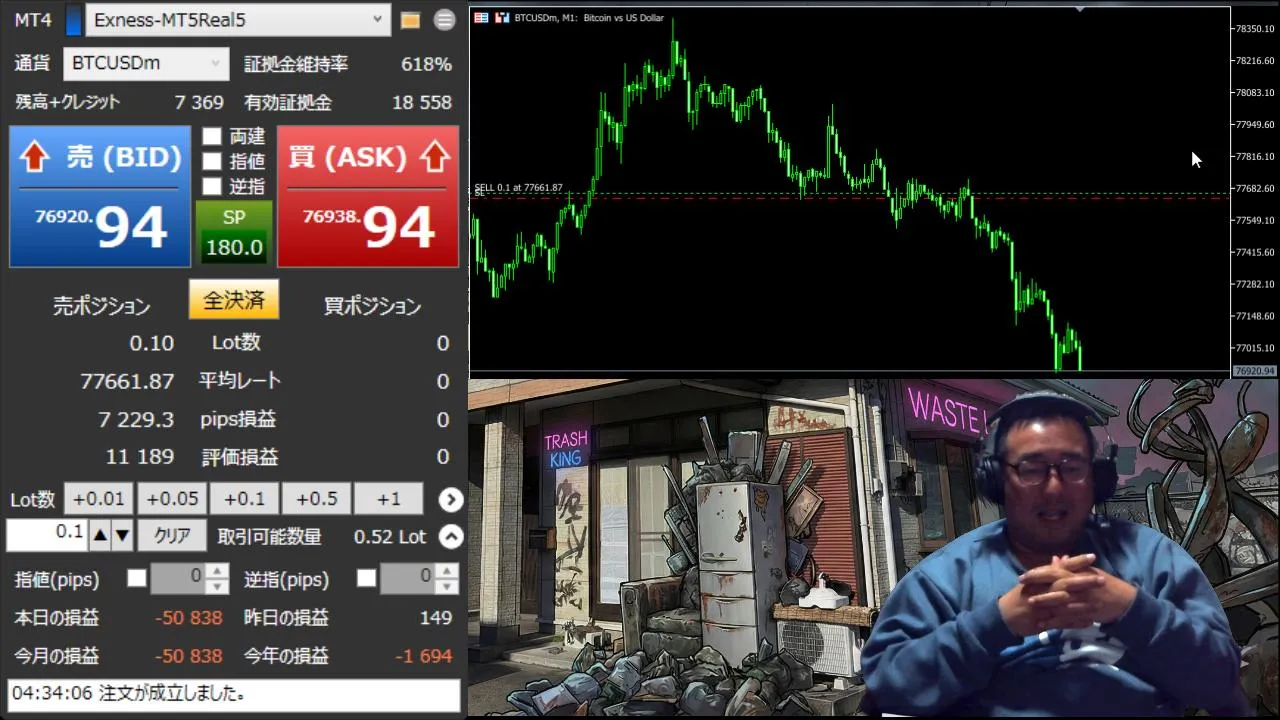Click the sell position lot 0.10
Viewport: 1280px width, 720px height.
point(152,343)
